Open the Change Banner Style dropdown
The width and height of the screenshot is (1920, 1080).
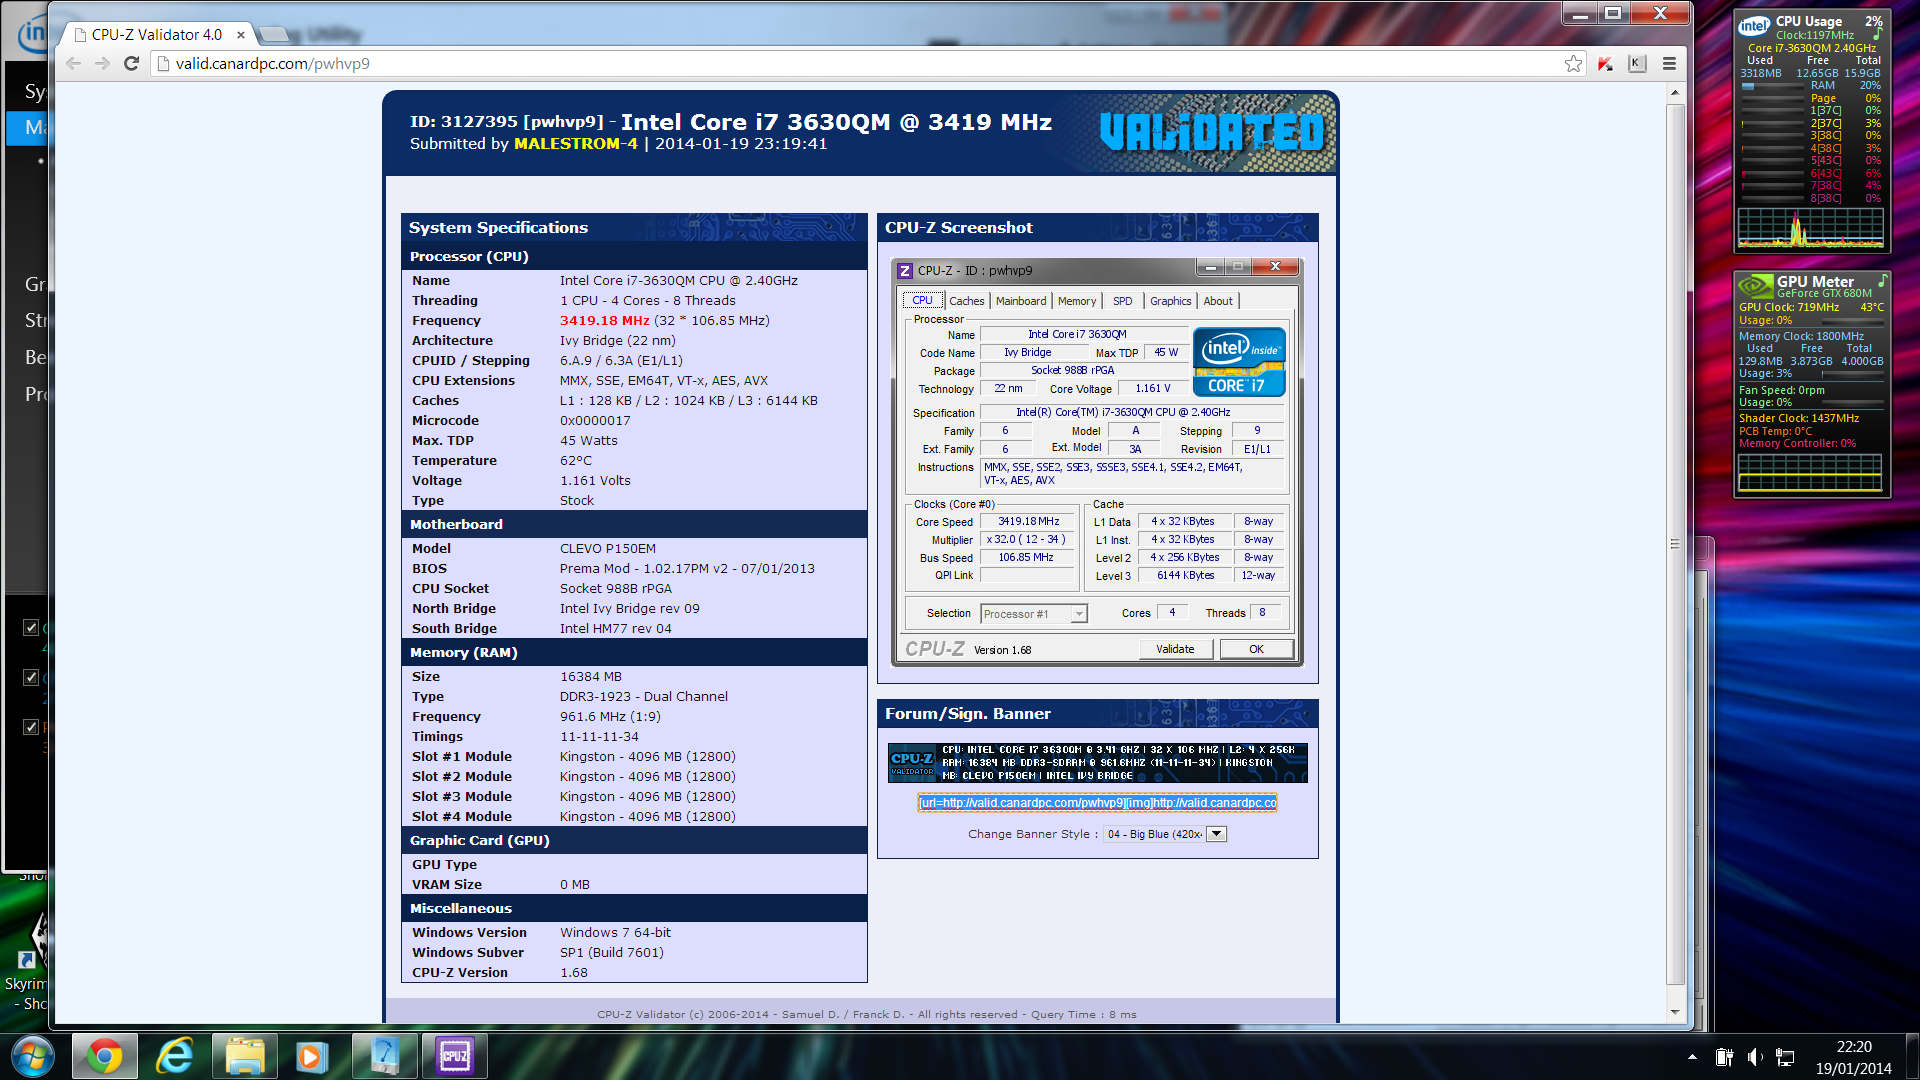point(1165,834)
